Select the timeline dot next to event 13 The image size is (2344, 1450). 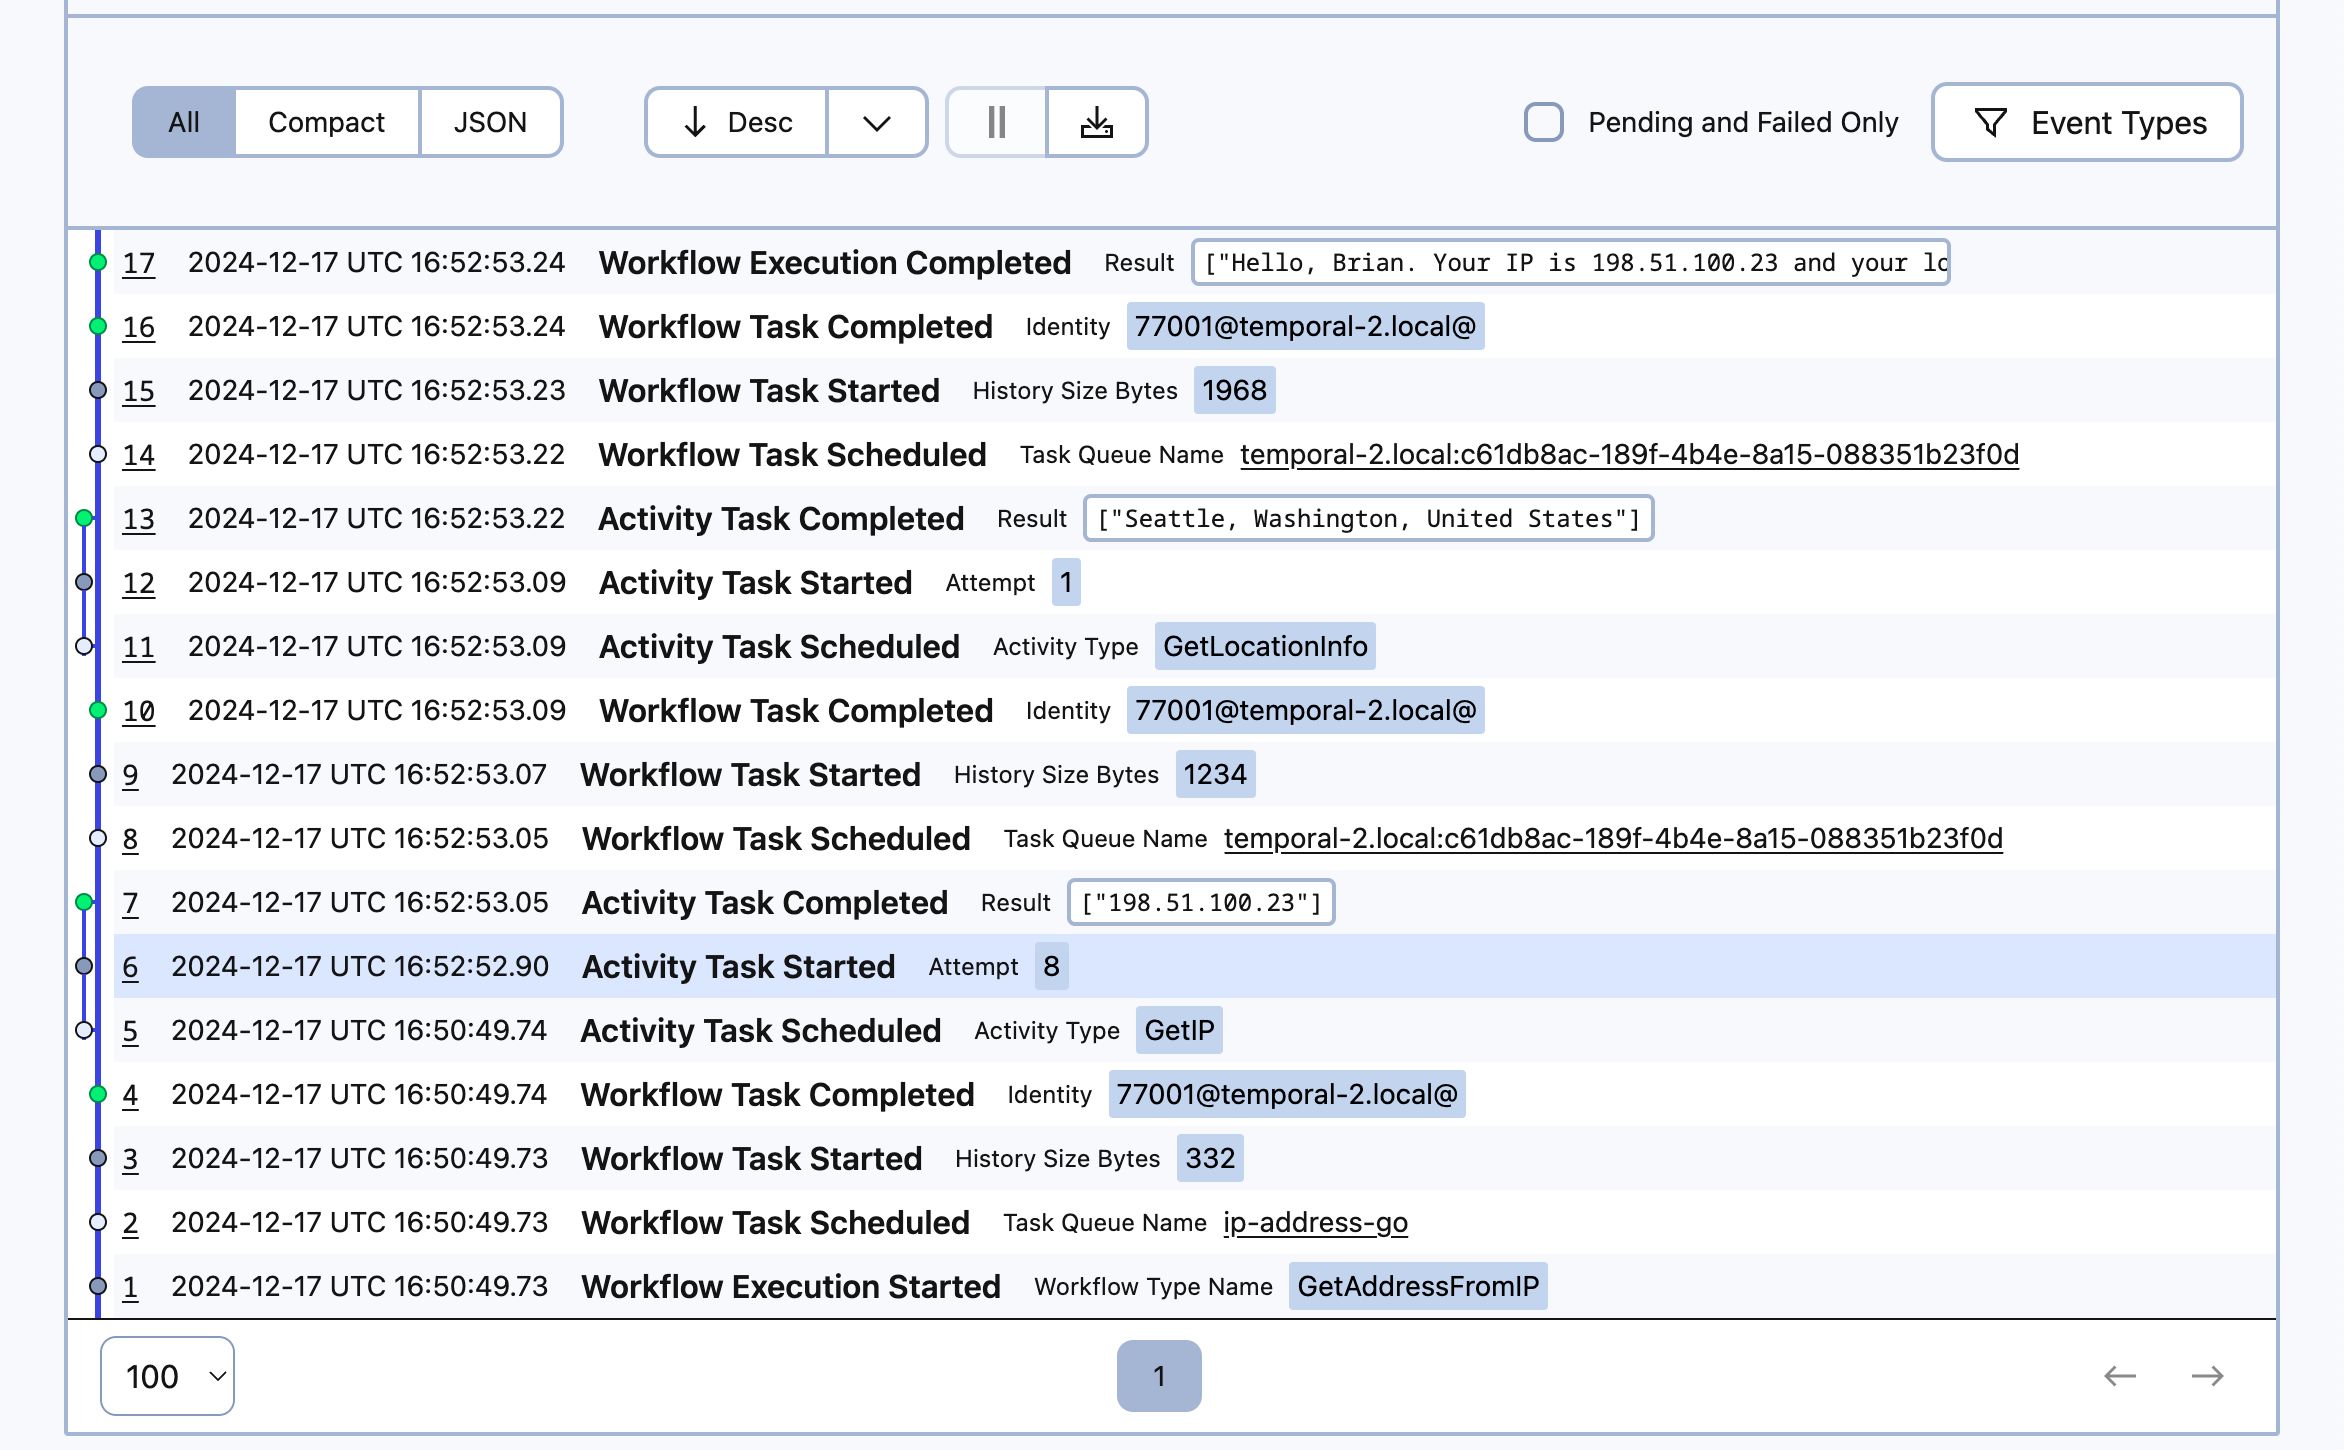click(x=83, y=518)
